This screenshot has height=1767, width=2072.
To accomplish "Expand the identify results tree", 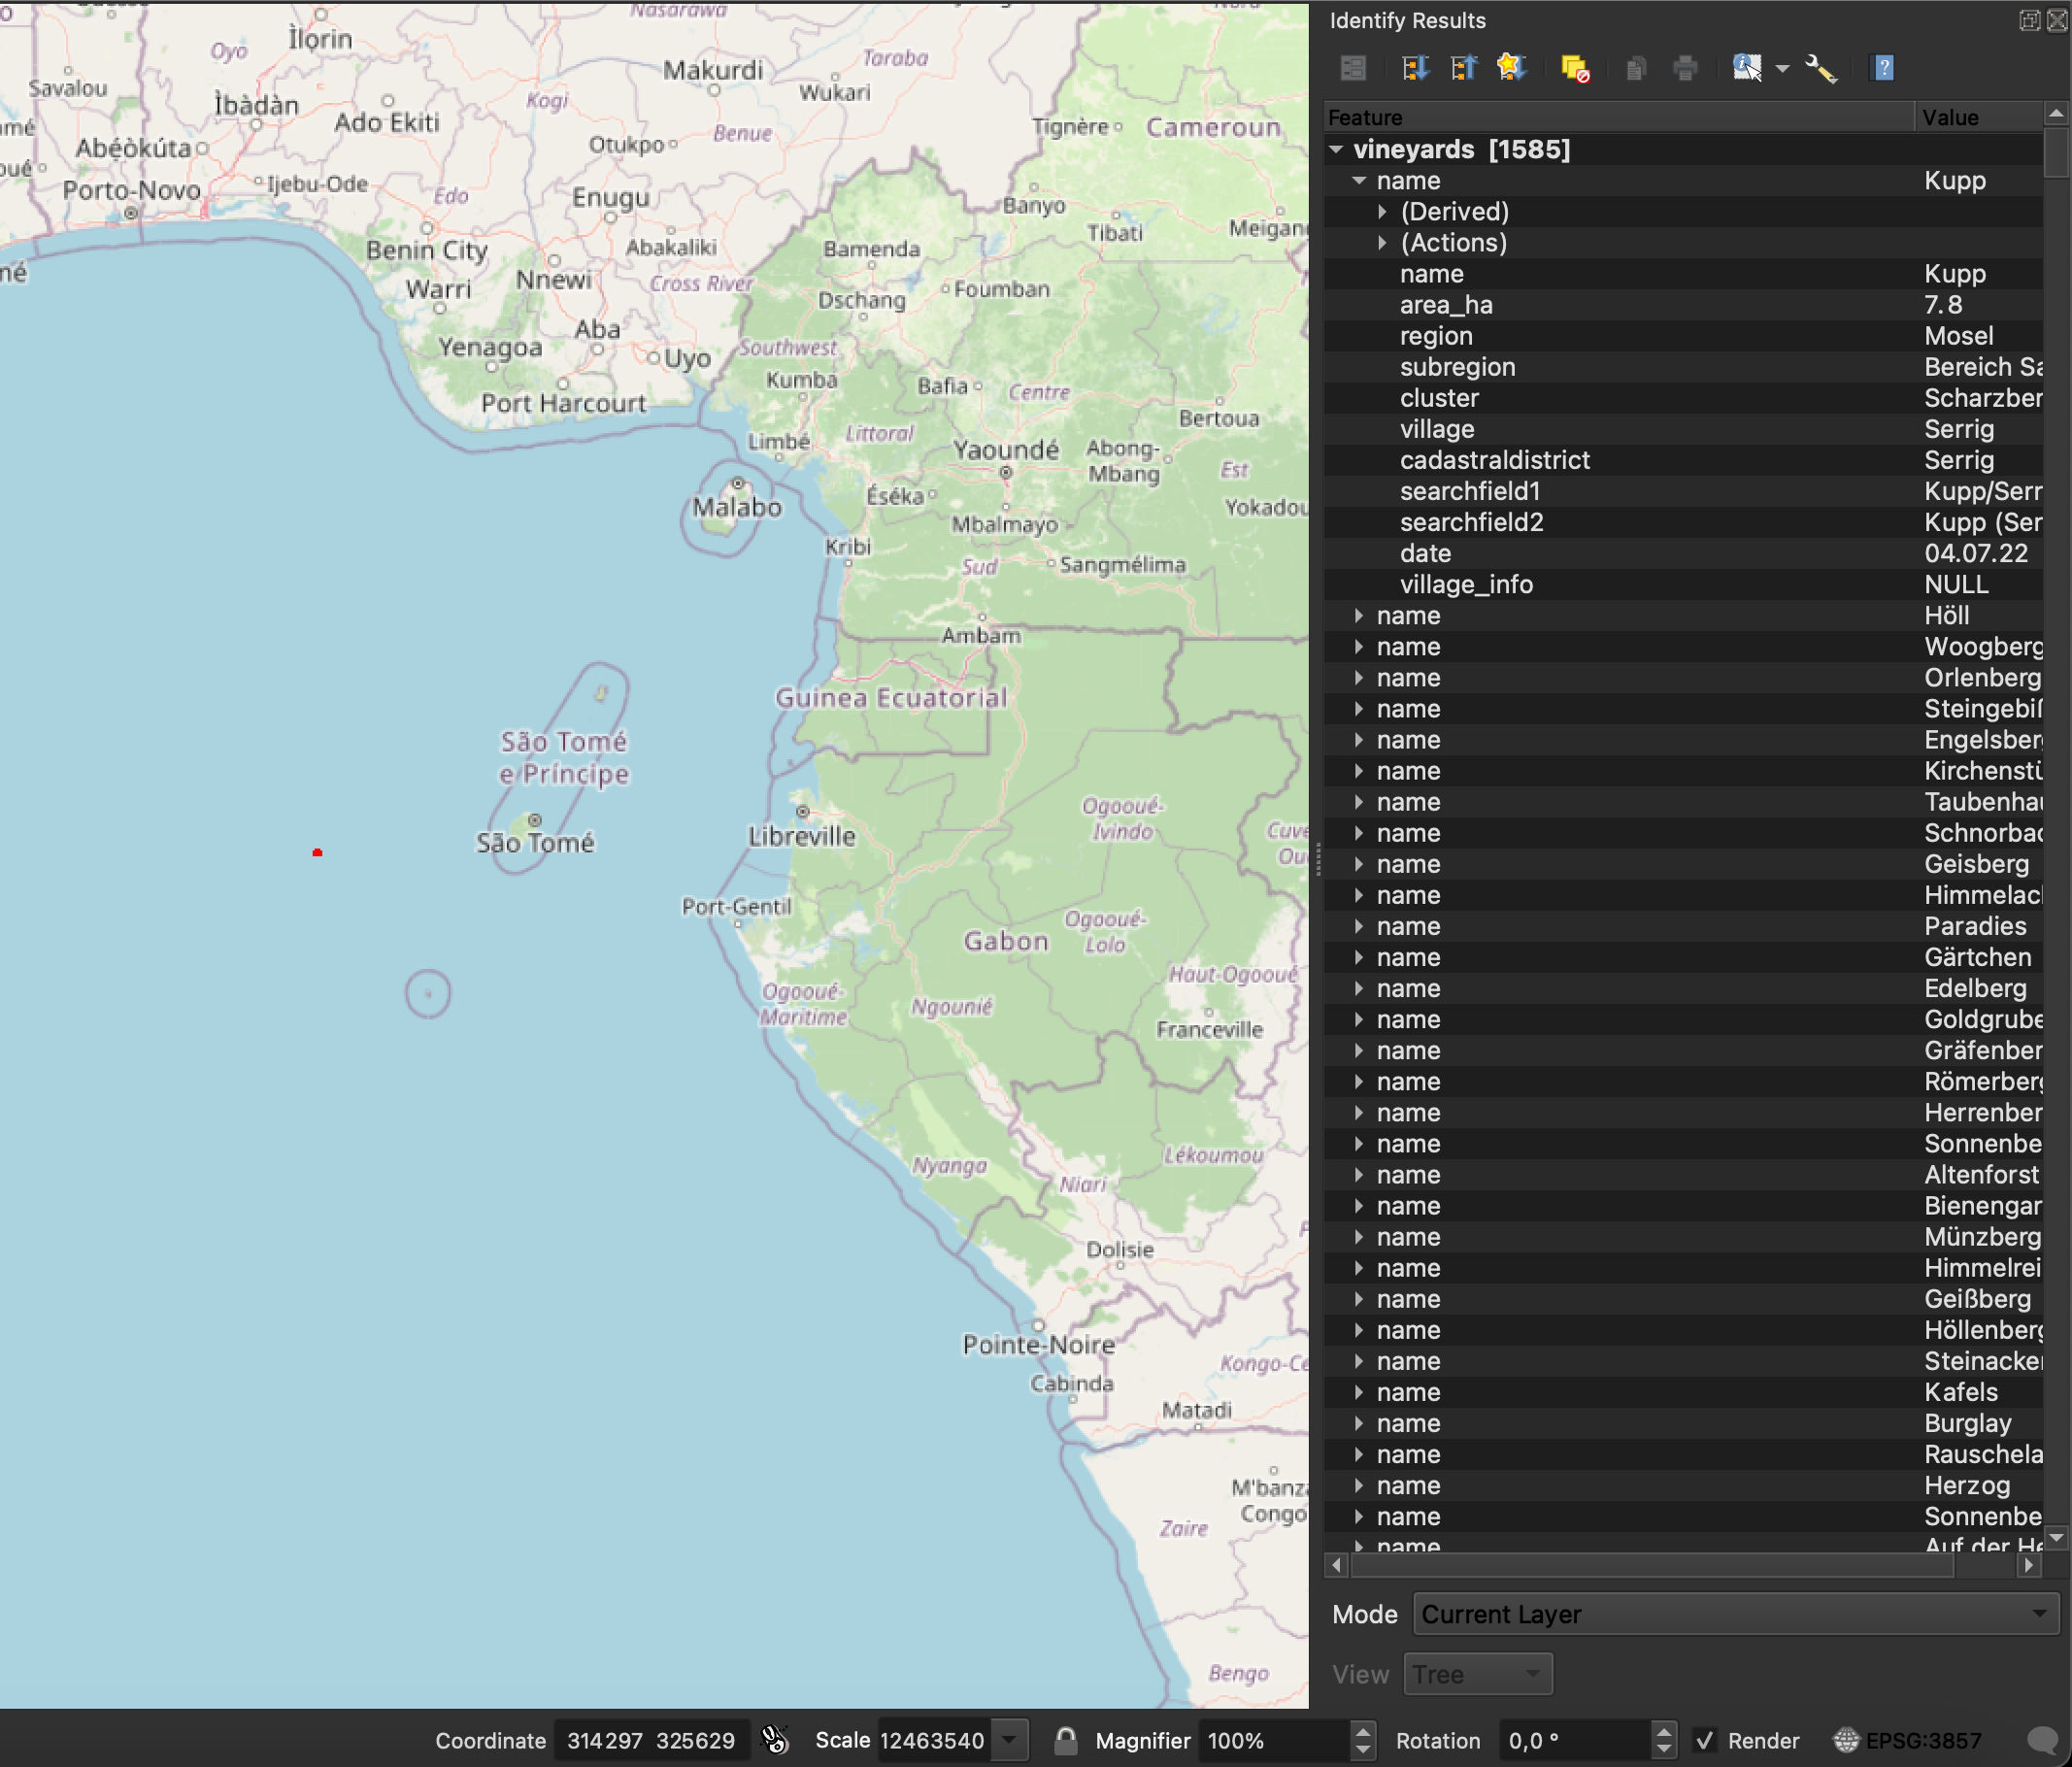I will [1414, 67].
